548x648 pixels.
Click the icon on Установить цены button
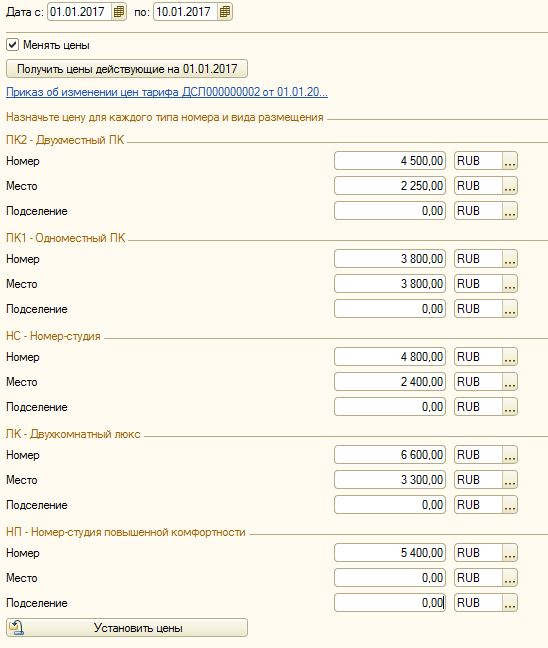tap(17, 627)
